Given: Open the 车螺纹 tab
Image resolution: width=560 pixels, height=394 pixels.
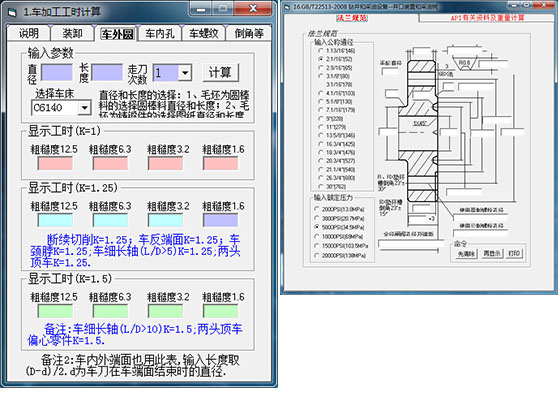Looking at the screenshot, I should tap(204, 34).
